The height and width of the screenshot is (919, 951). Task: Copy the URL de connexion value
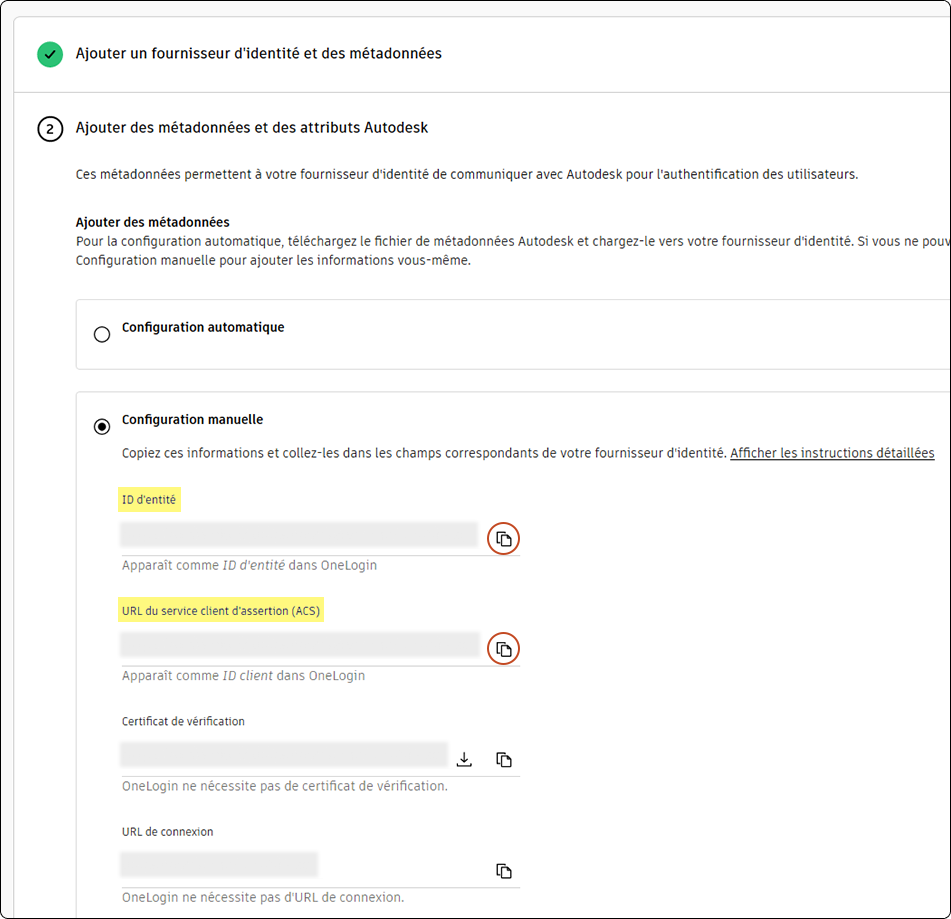(504, 870)
